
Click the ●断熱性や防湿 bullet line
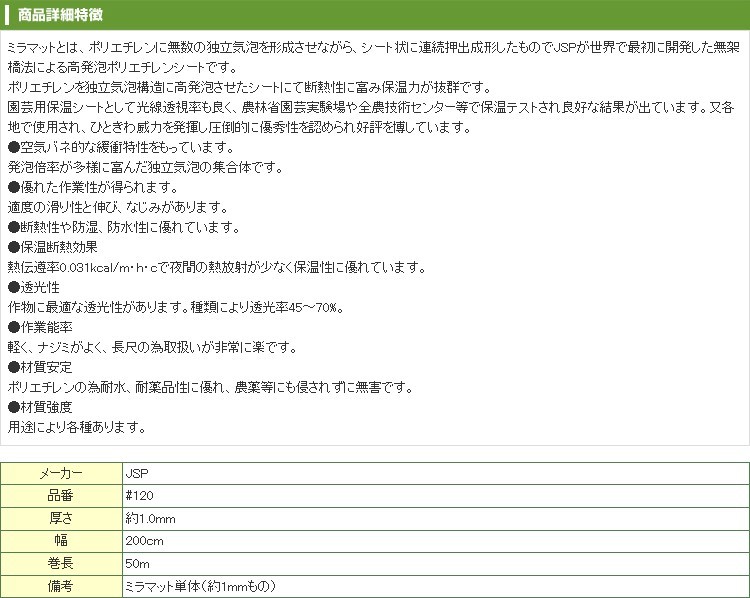click(x=124, y=227)
